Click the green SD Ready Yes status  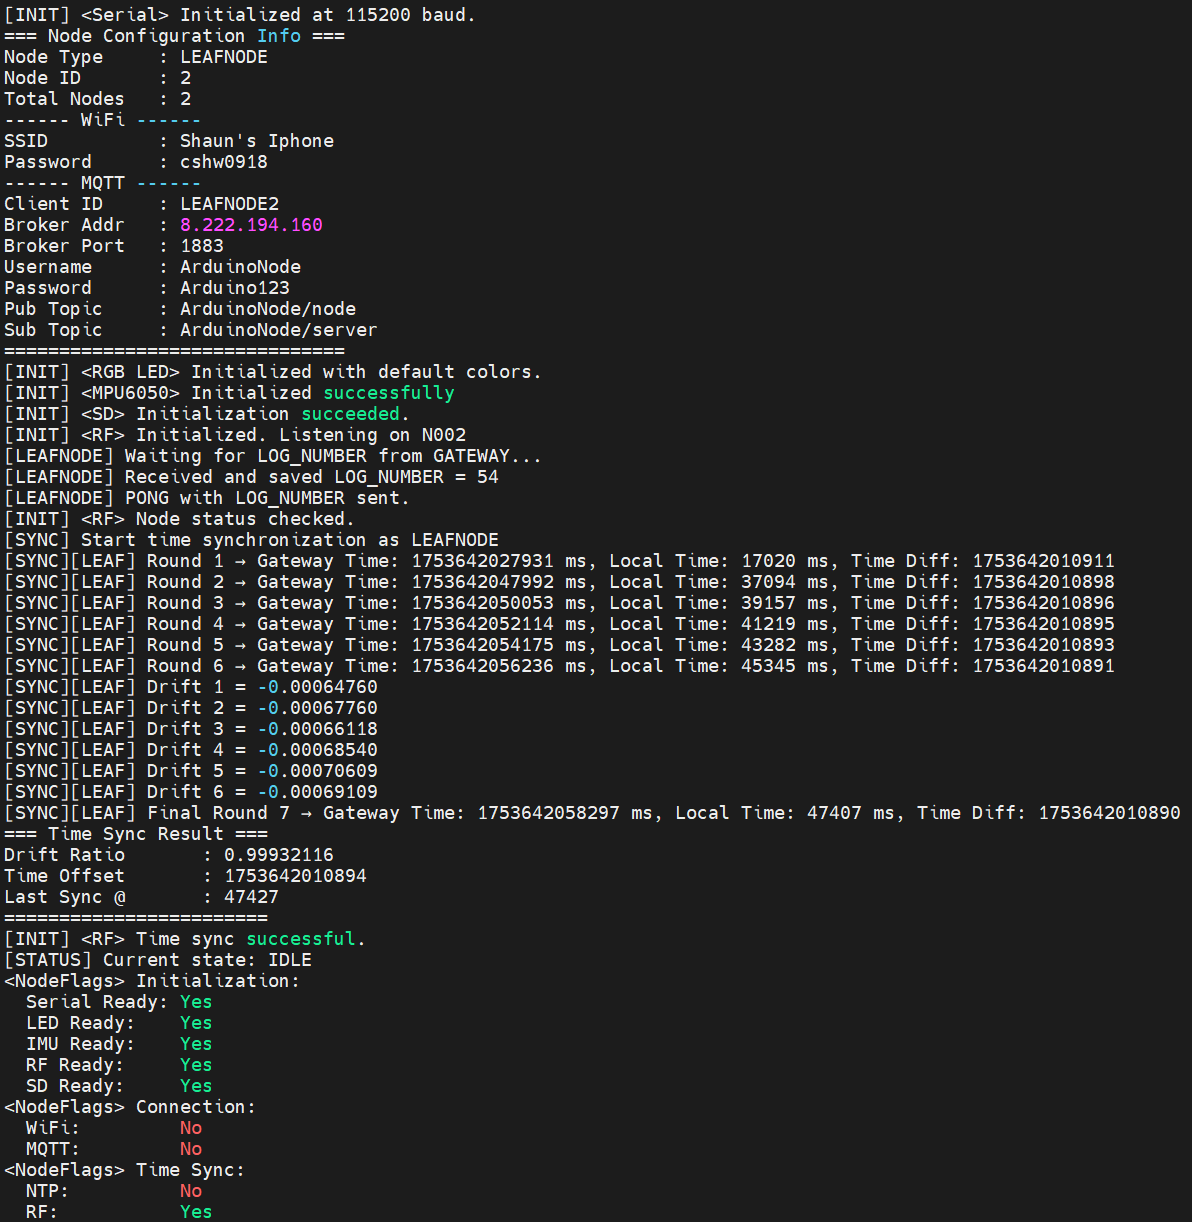click(196, 1086)
